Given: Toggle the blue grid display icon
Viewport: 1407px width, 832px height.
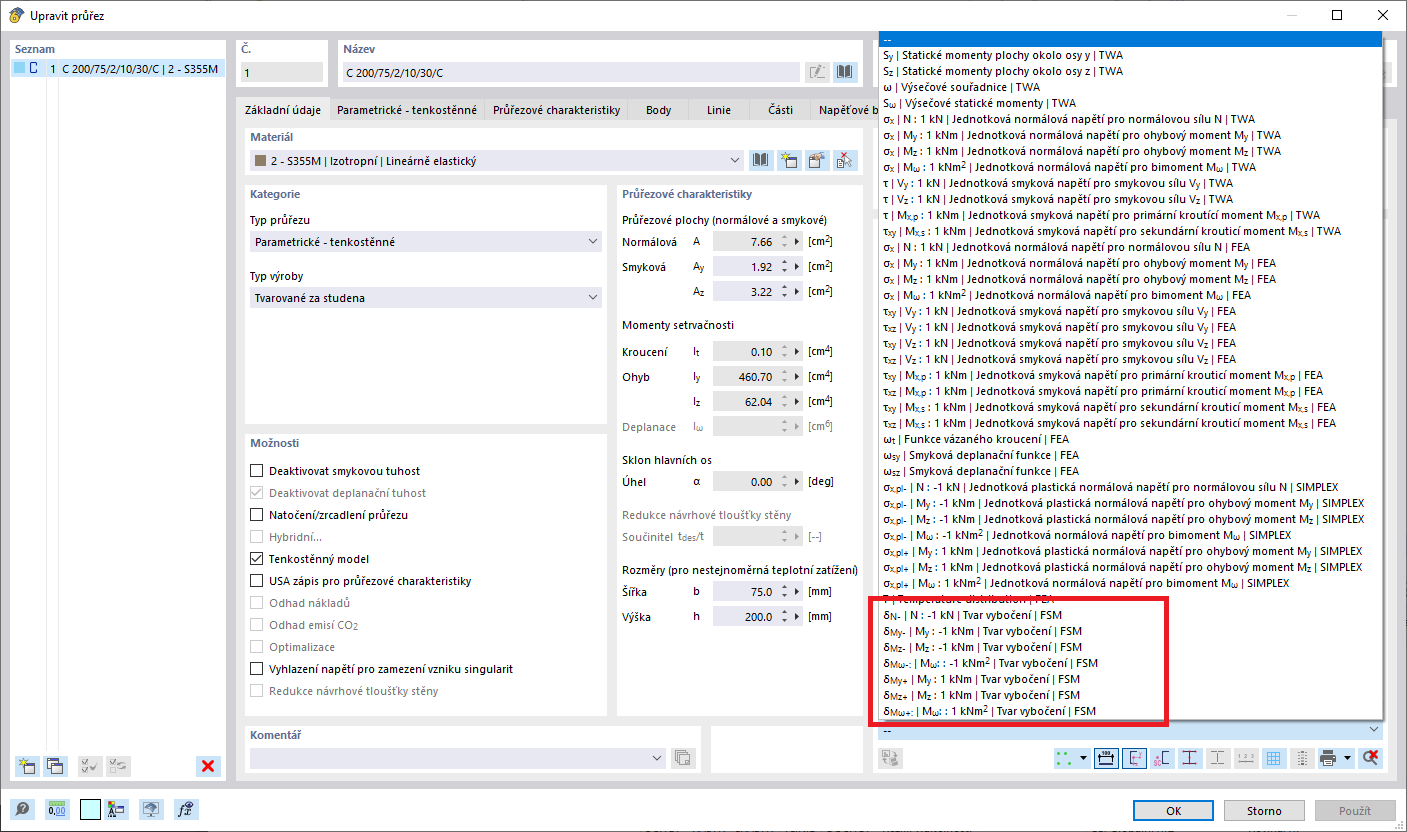Looking at the screenshot, I should tap(1274, 758).
